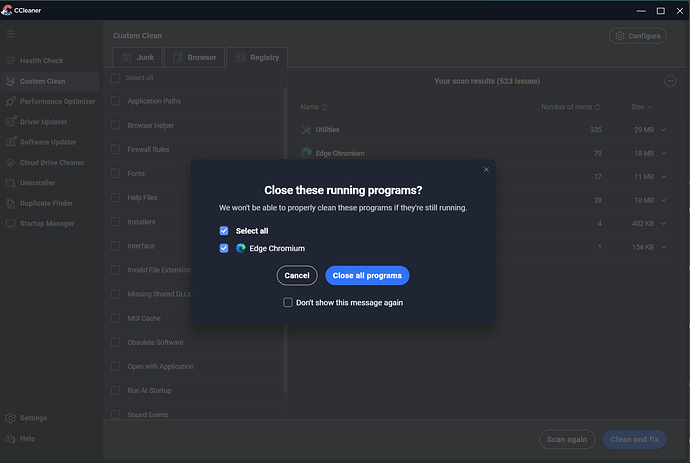Image resolution: width=690 pixels, height=463 pixels.
Task: Click the CCleaner logo in title bar
Action: pyautogui.click(x=7, y=10)
